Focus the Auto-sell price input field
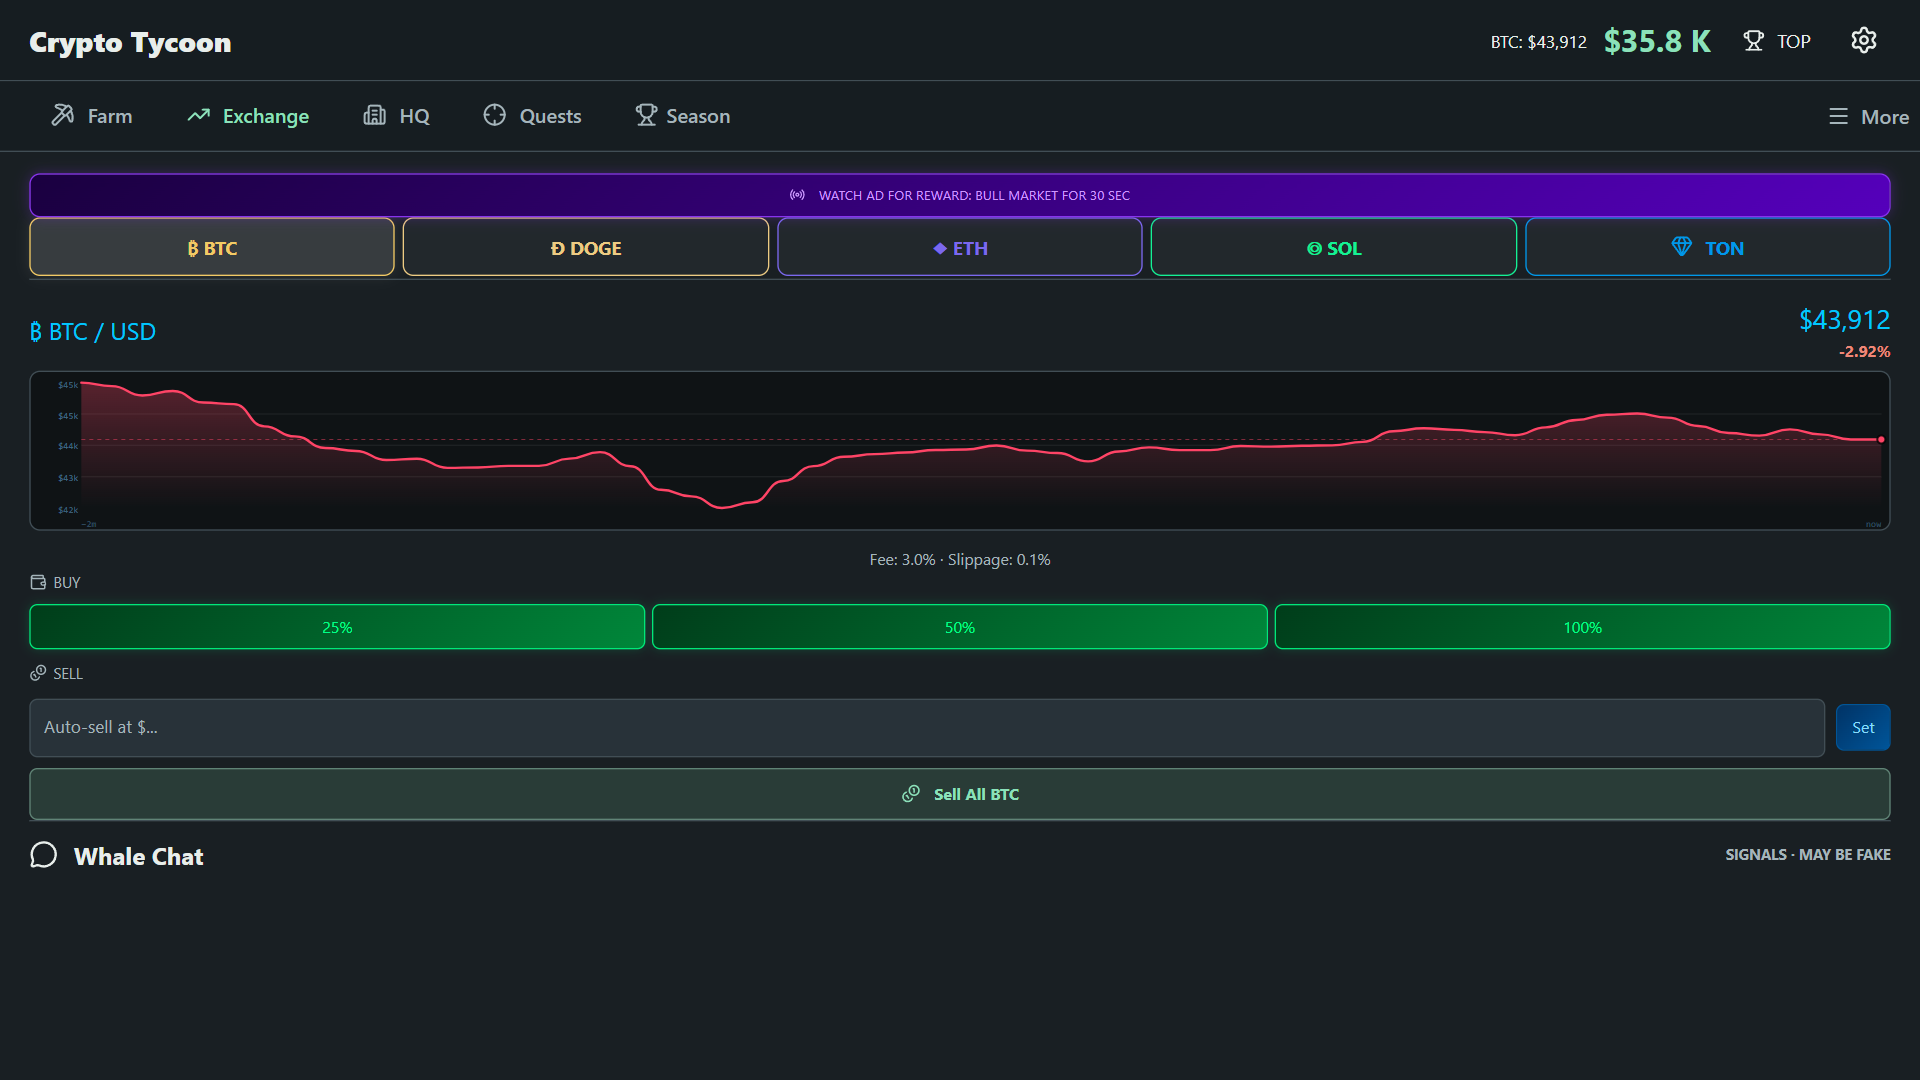1920x1080 pixels. click(x=927, y=727)
